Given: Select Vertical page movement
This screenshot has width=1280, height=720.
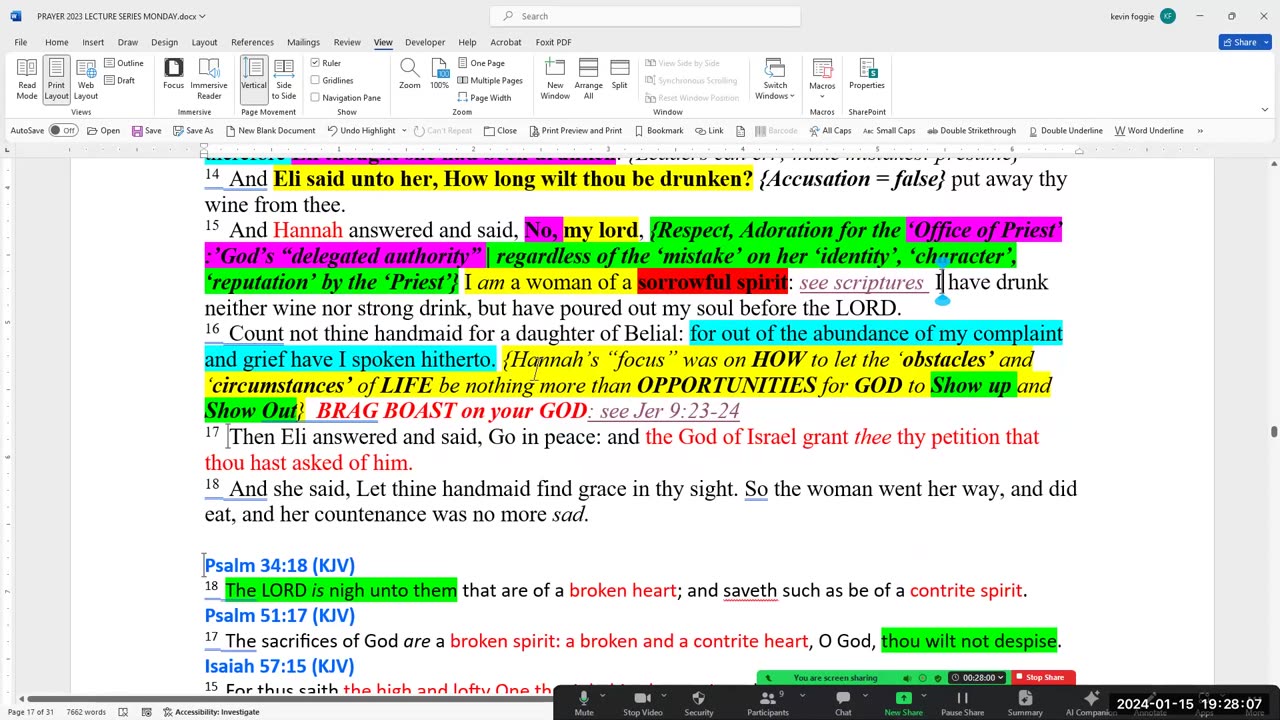Looking at the screenshot, I should [254, 79].
